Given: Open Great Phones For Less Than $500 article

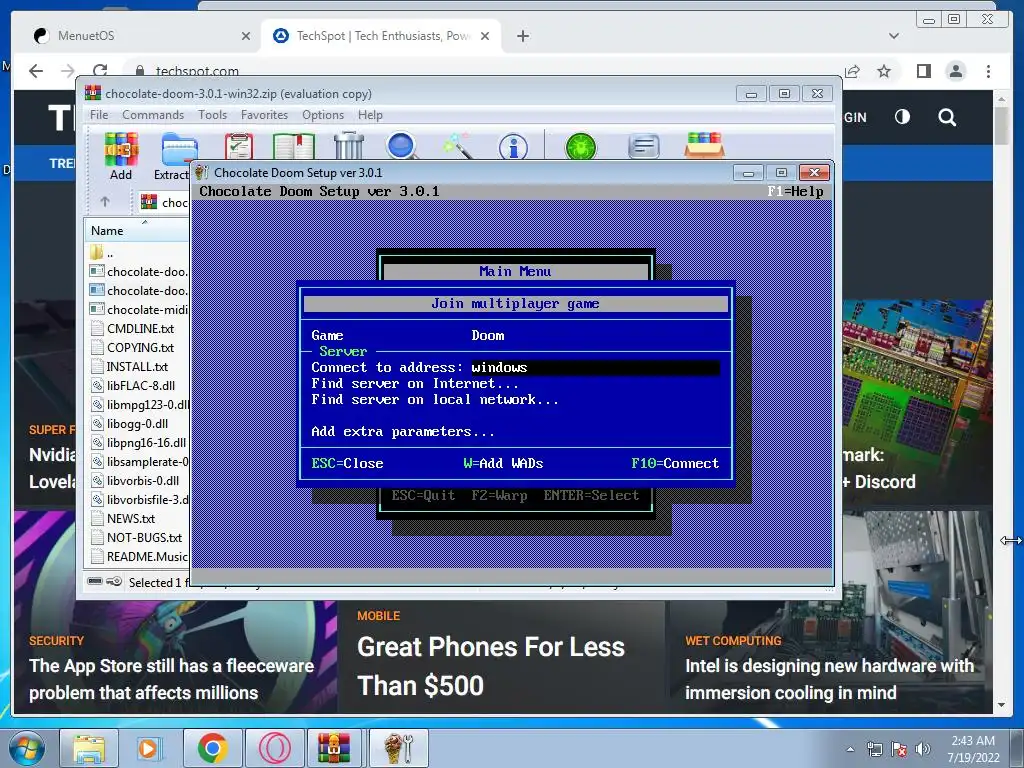Looking at the screenshot, I should coord(490,666).
